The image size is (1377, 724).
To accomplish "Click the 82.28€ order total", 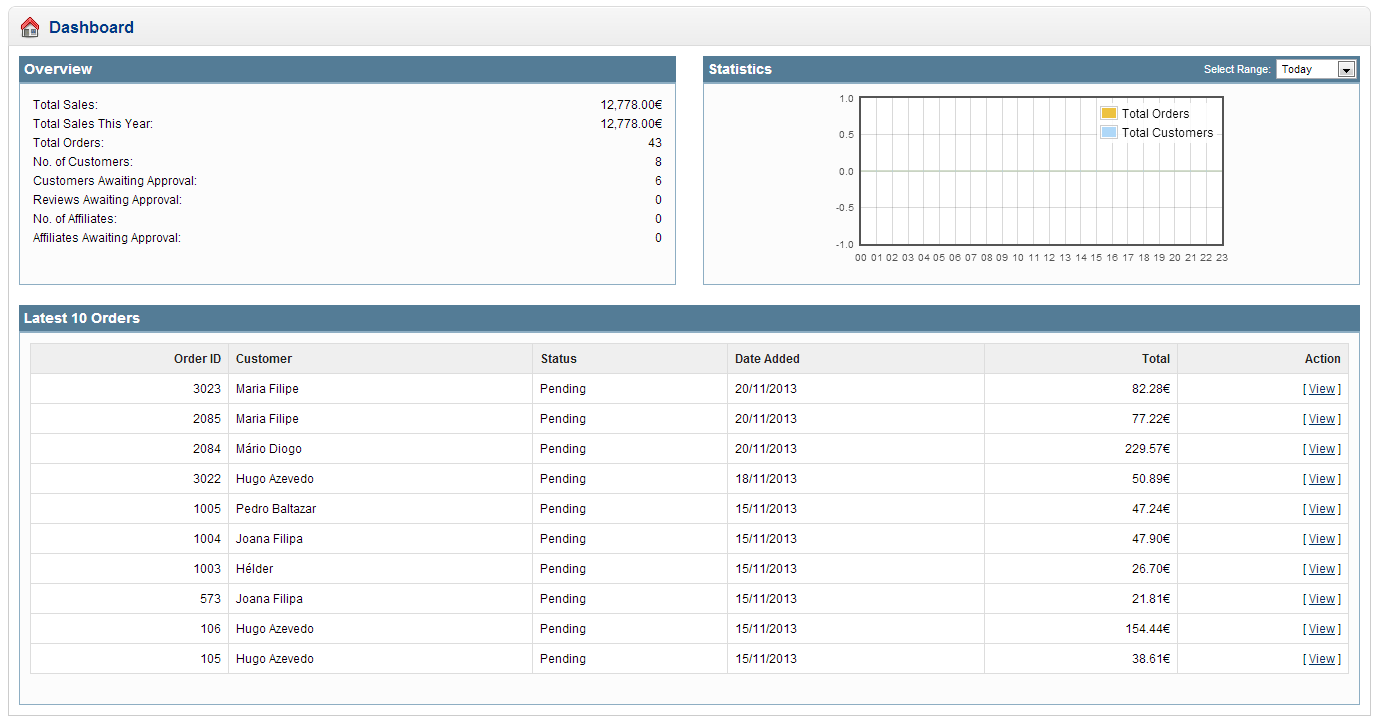I will [1151, 389].
